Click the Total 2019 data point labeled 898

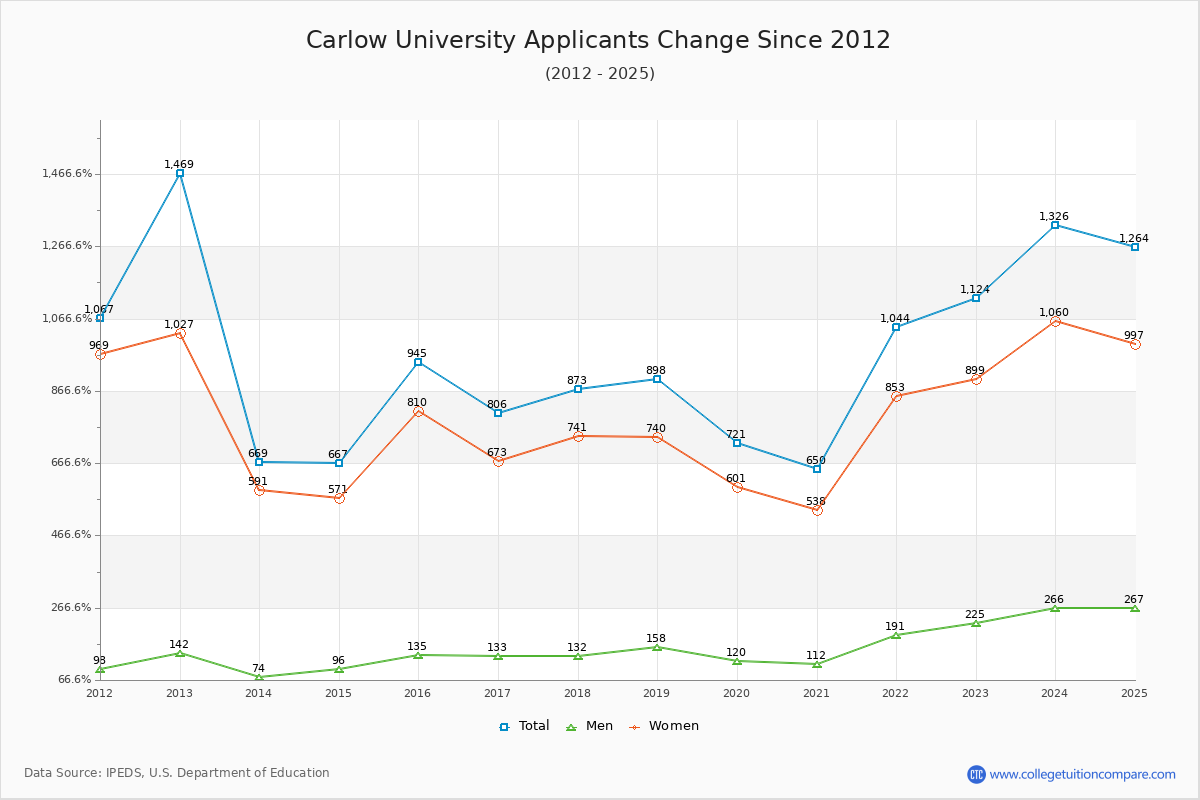(657, 379)
